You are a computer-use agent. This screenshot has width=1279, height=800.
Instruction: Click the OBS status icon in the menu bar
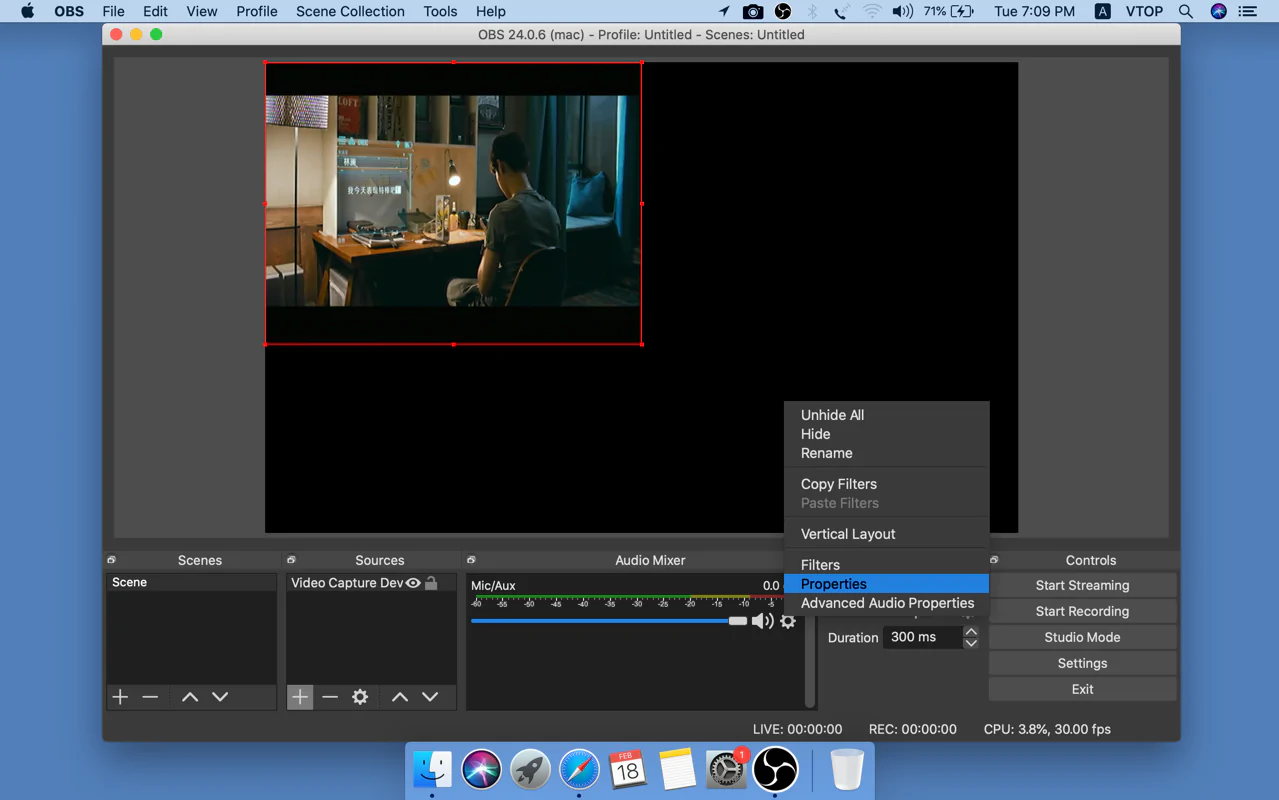783,11
